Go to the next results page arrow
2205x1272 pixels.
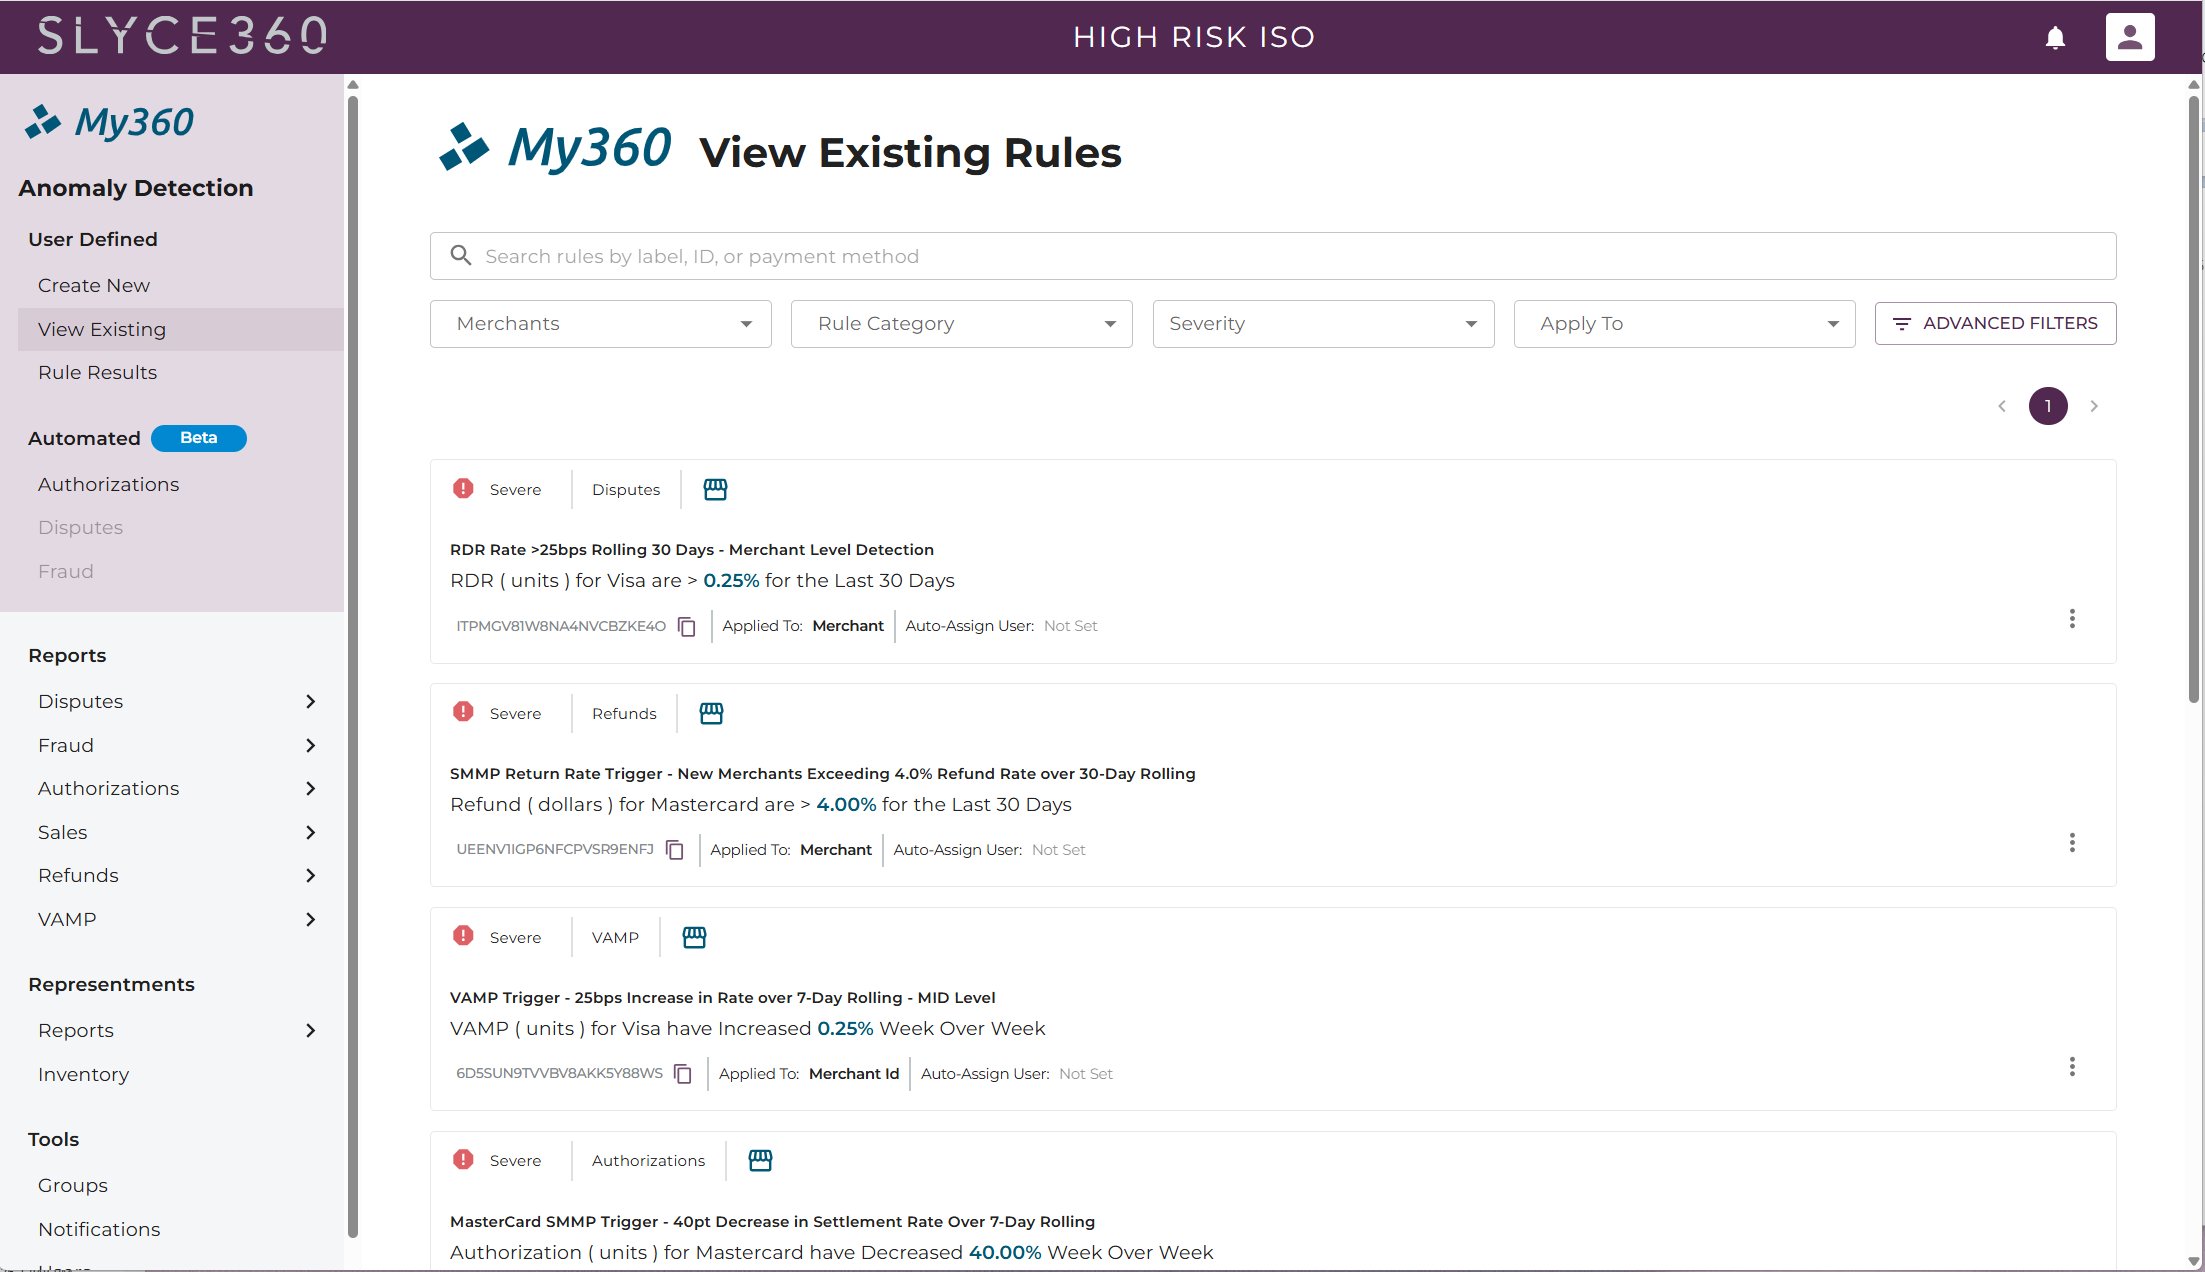point(2094,406)
